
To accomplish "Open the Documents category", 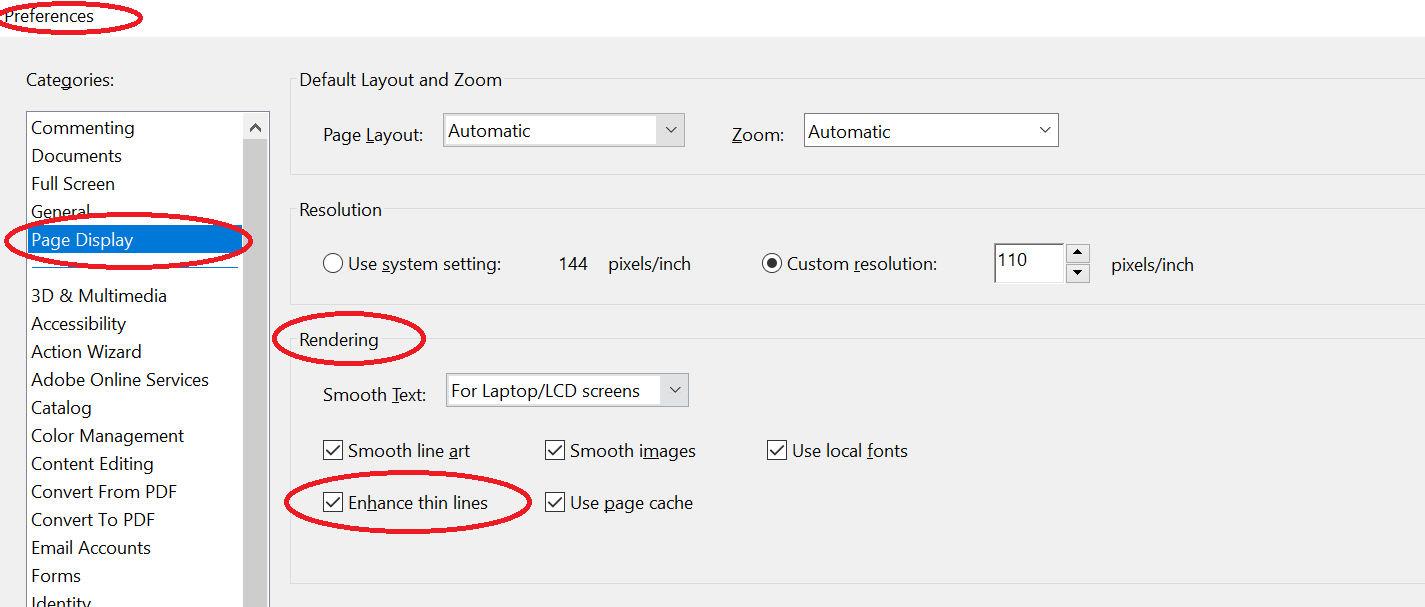I will pos(77,156).
